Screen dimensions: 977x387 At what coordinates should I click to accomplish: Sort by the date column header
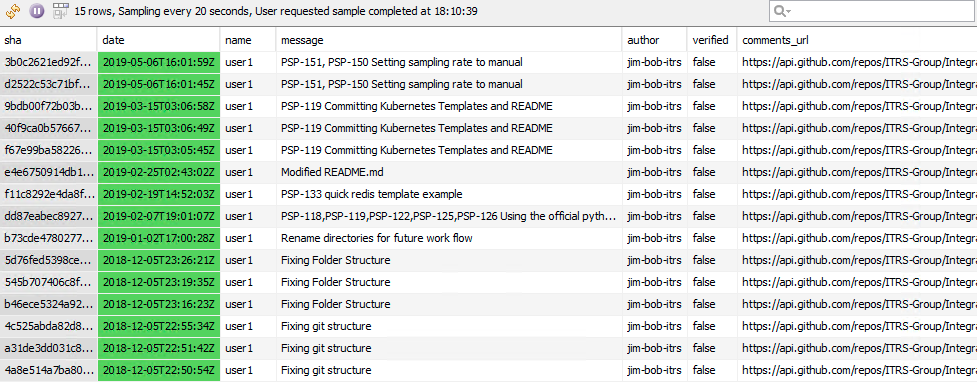pyautogui.click(x=159, y=40)
